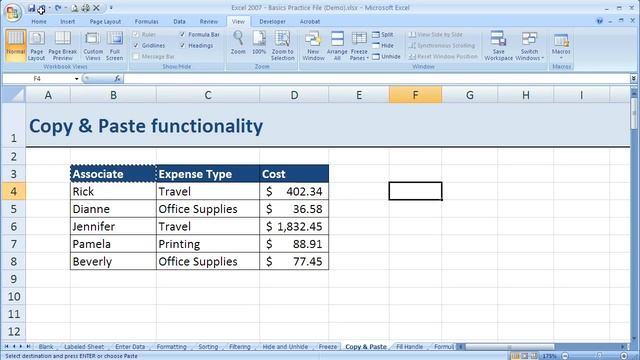Select row 4 header

tap(13, 191)
